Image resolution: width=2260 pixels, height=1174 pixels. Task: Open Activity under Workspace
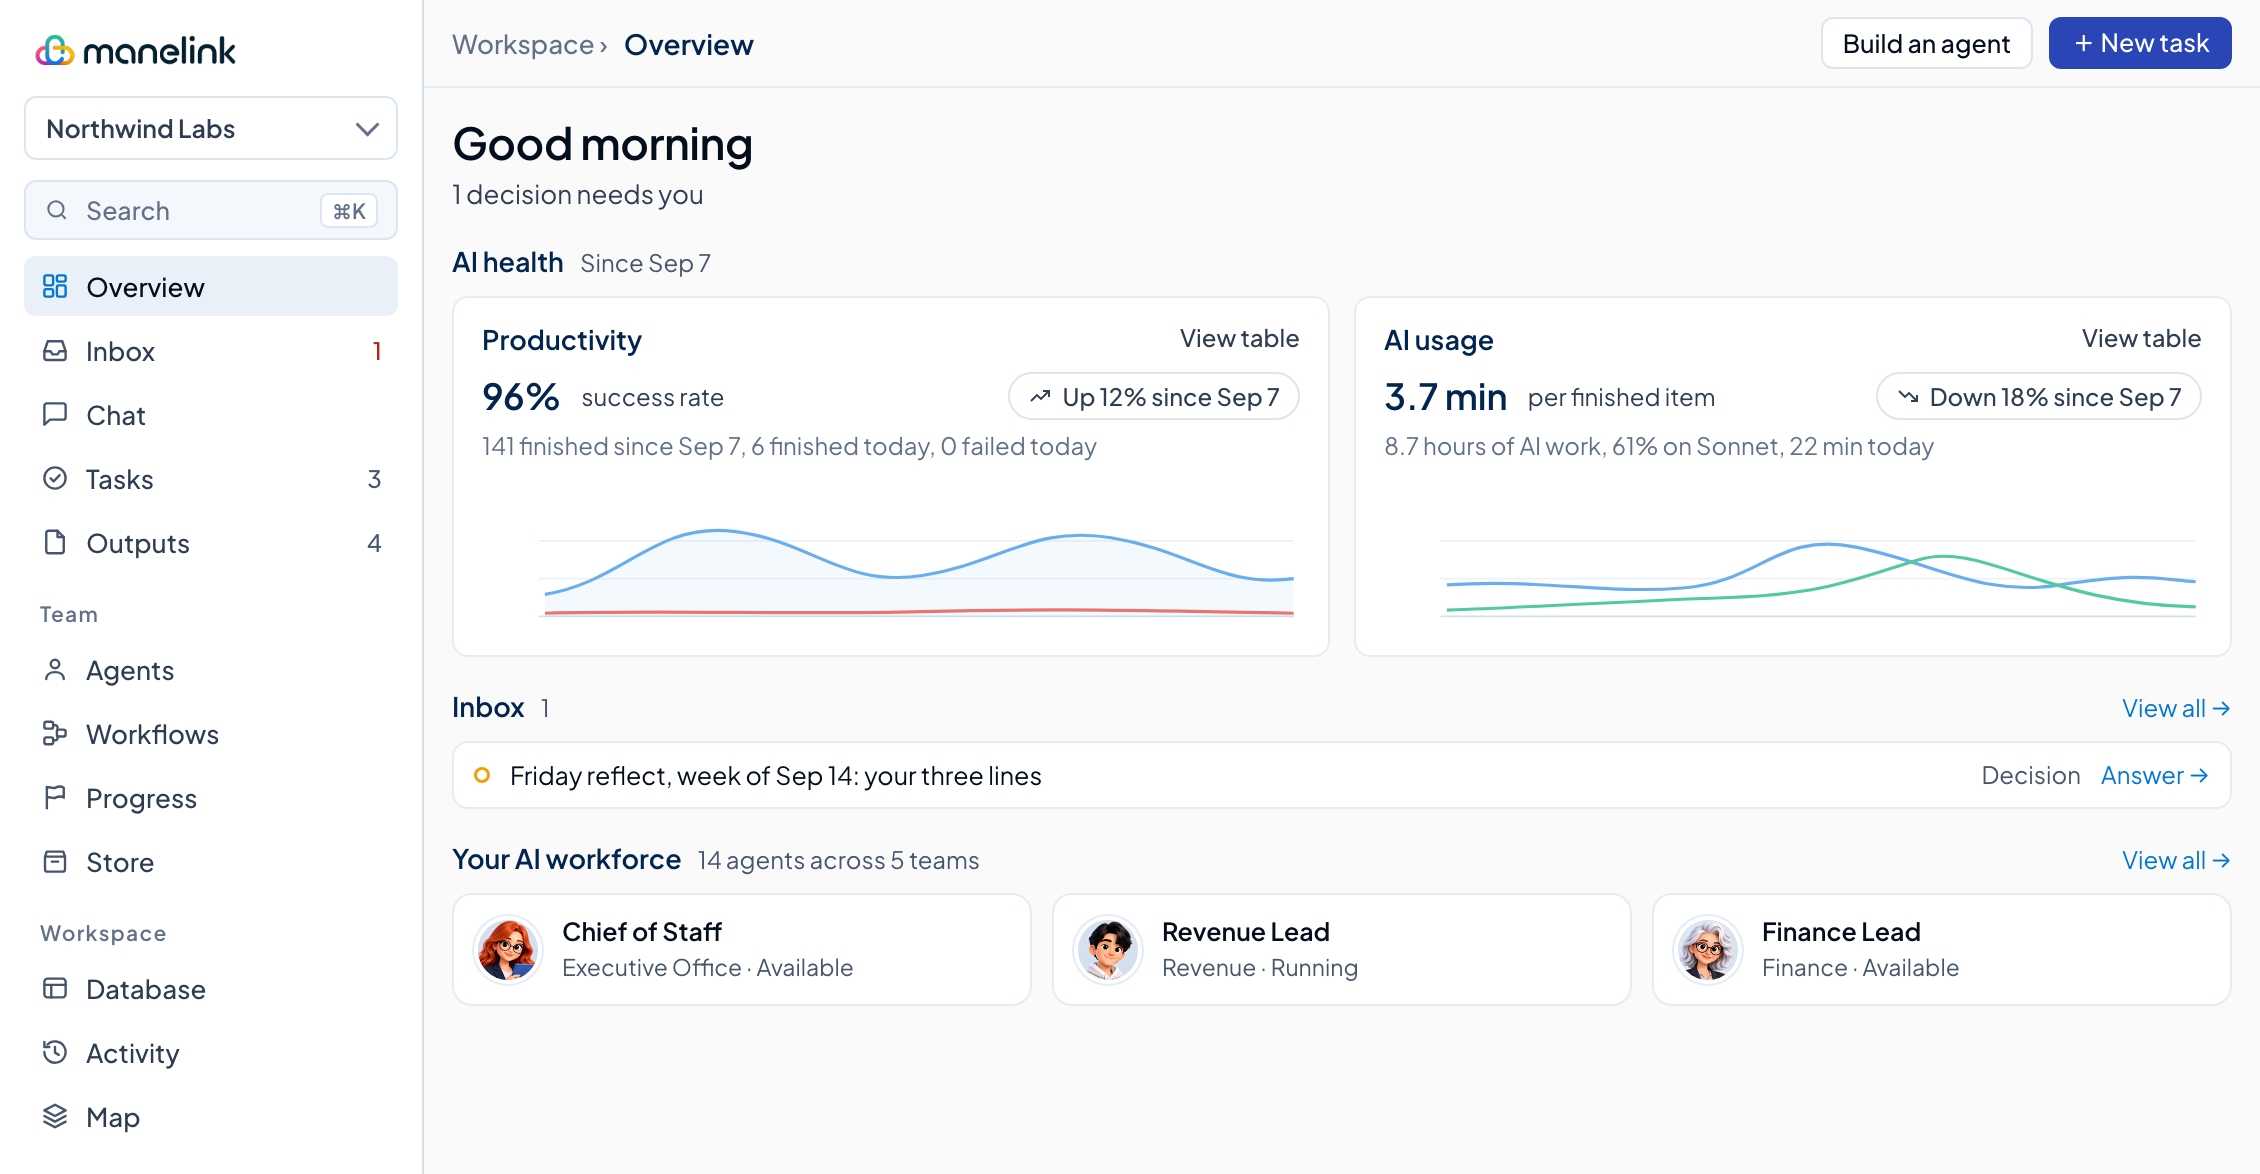(x=211, y=1053)
